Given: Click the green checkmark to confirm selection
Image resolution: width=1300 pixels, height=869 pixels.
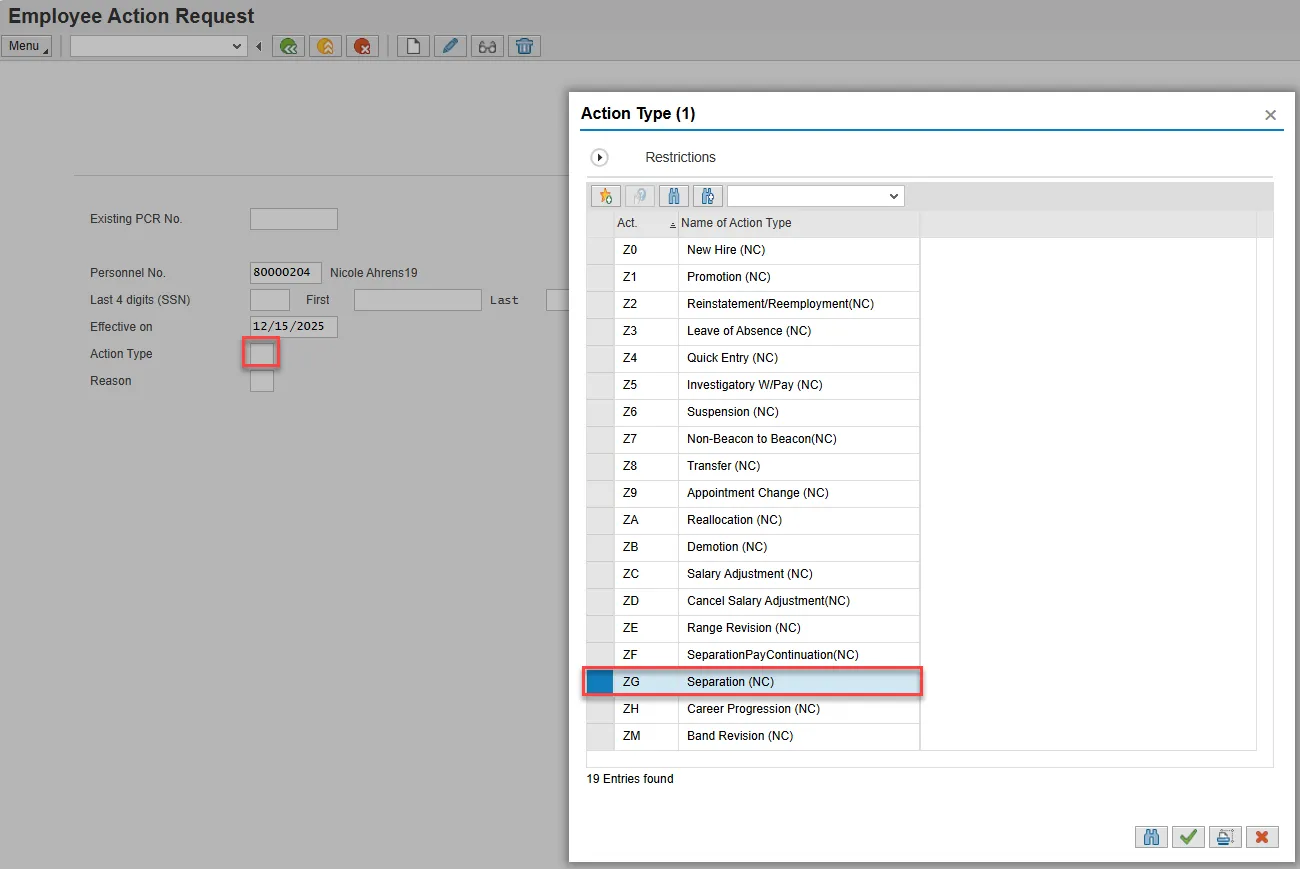Looking at the screenshot, I should click(1188, 837).
